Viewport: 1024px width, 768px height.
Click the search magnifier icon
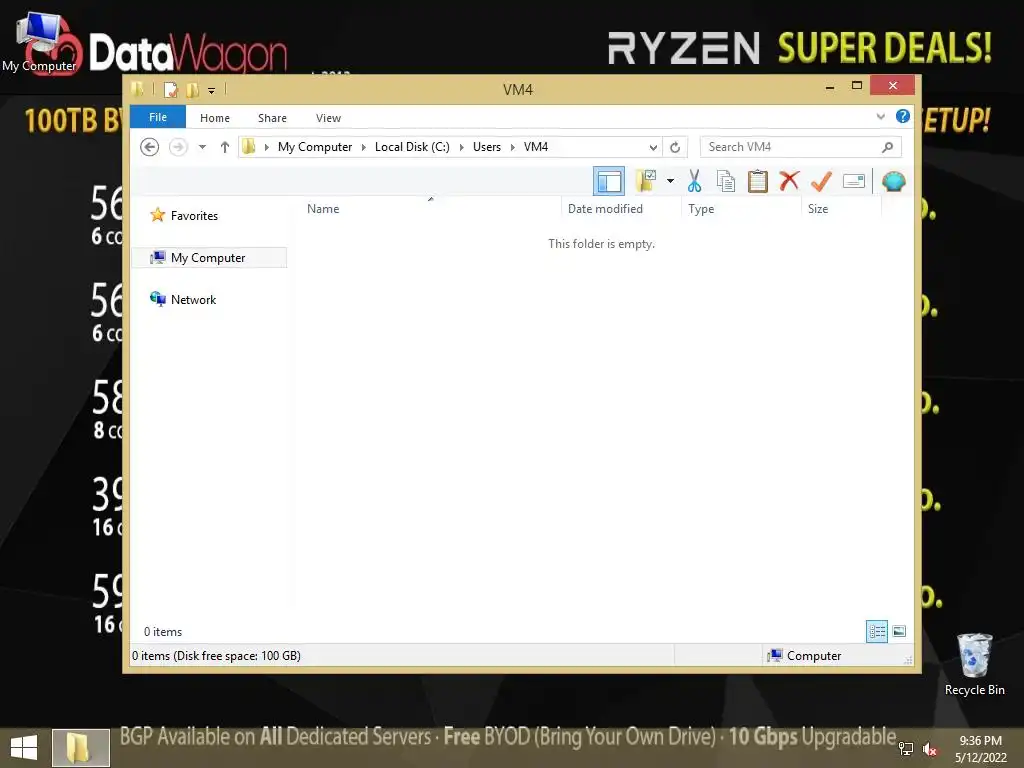(887, 147)
